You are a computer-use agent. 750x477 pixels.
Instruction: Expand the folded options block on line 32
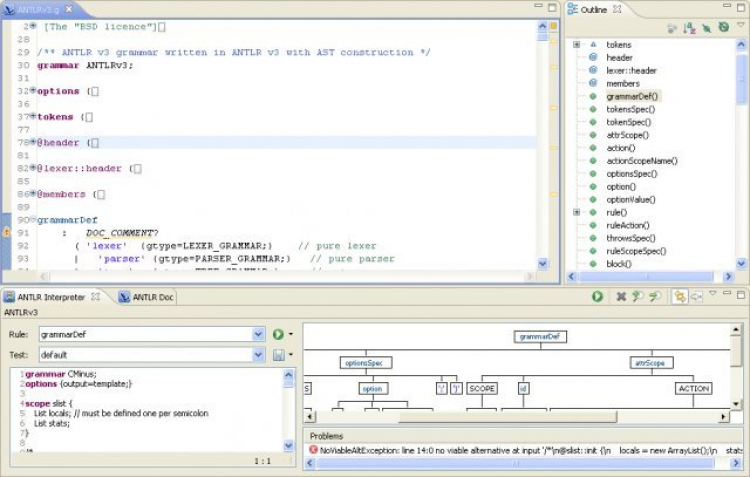32,91
